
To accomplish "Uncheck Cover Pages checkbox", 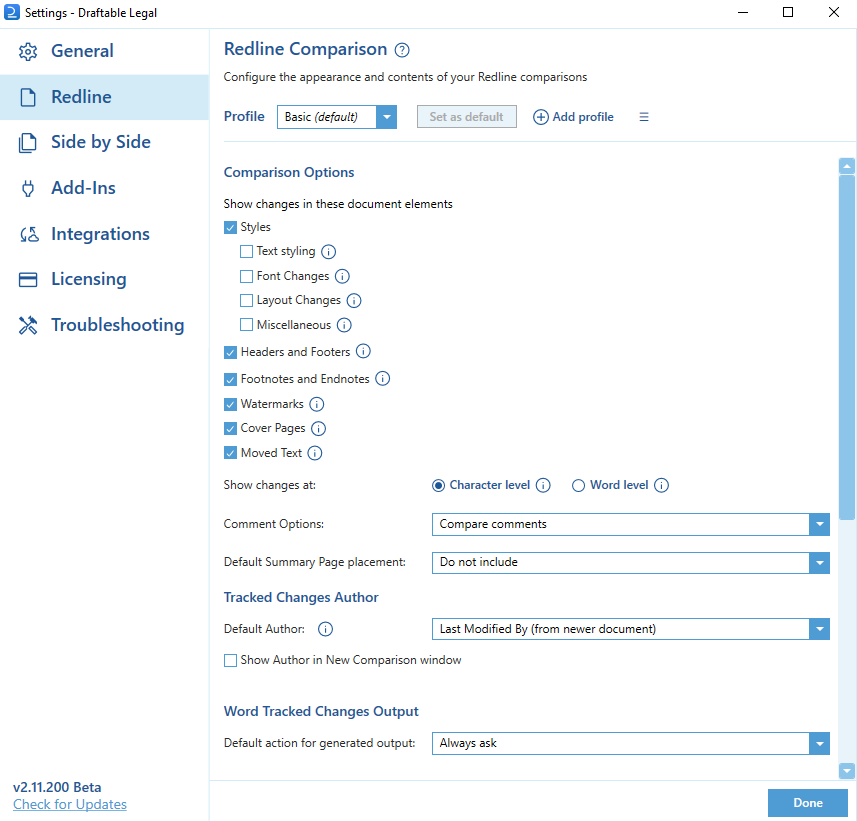I will pyautogui.click(x=230, y=429).
